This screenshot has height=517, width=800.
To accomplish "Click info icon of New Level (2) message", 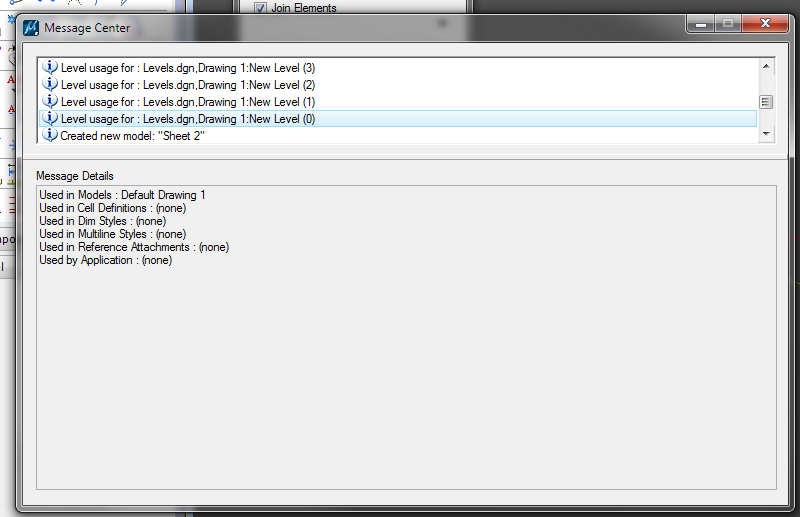I will (49, 84).
